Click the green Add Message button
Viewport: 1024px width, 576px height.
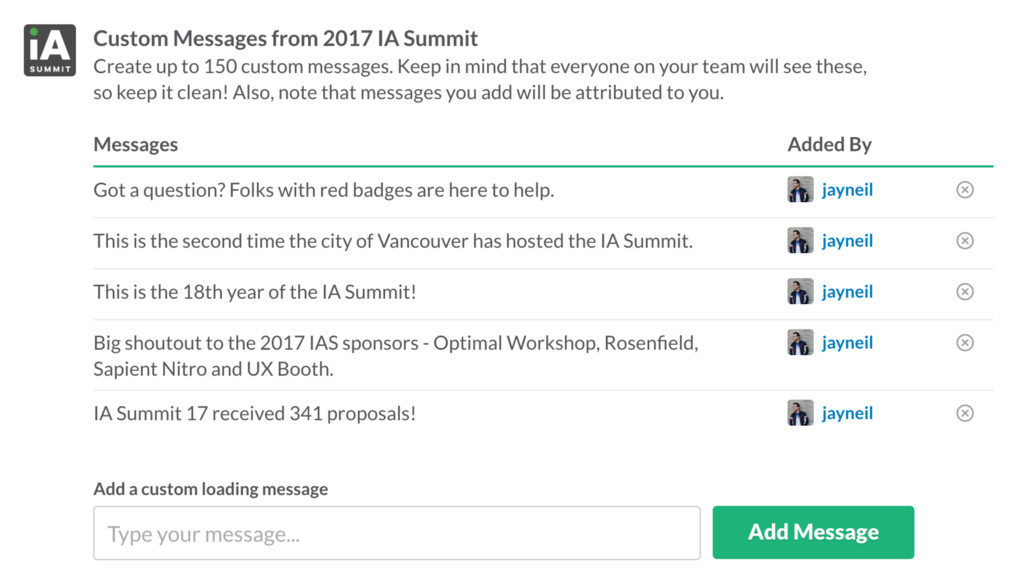813,532
